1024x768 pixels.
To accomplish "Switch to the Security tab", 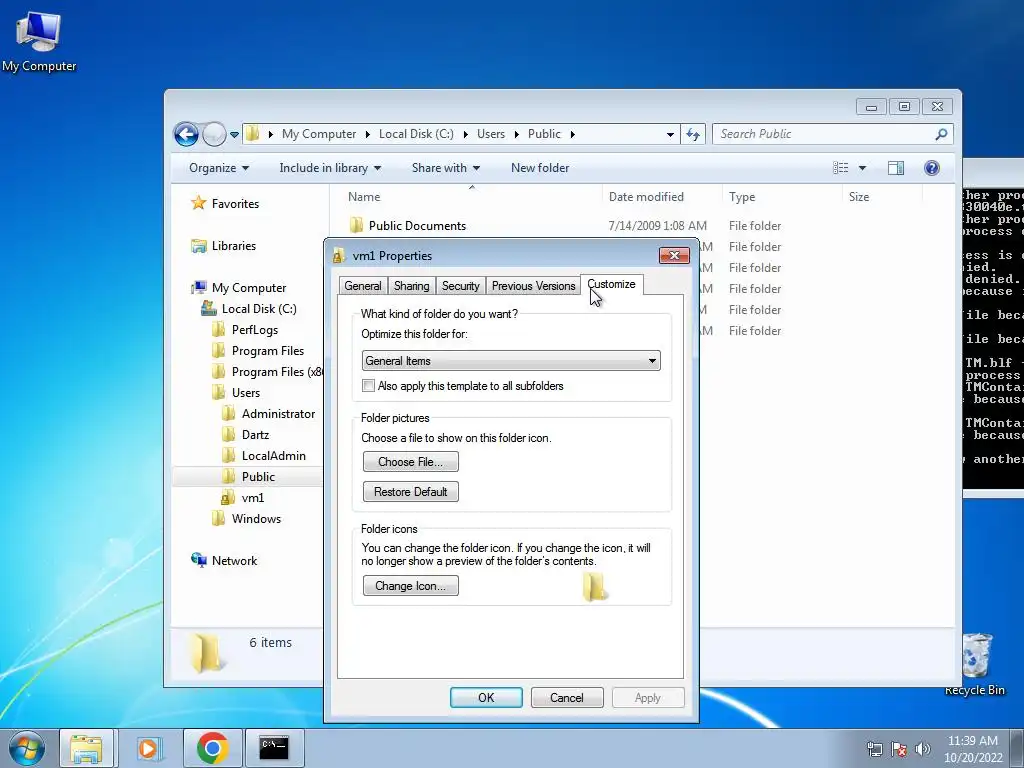I will click(460, 286).
